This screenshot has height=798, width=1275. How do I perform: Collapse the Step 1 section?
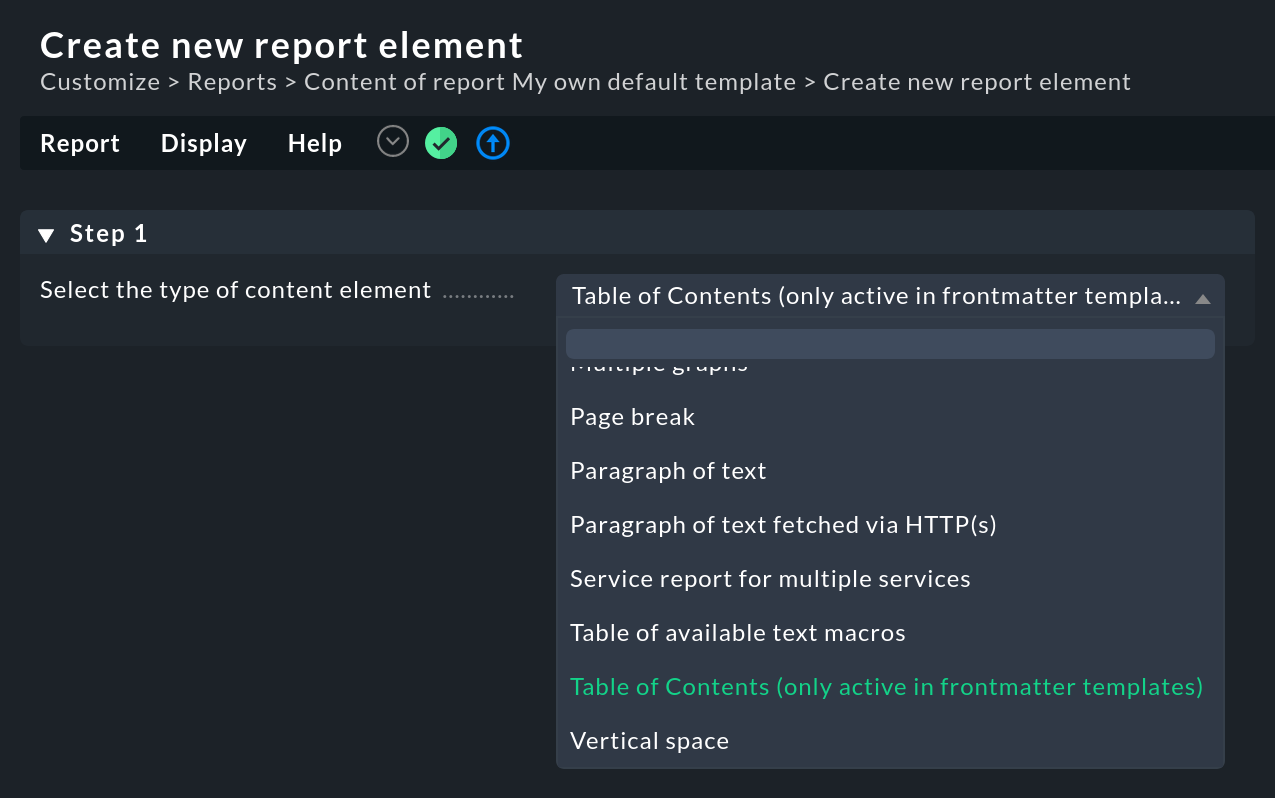coord(46,235)
